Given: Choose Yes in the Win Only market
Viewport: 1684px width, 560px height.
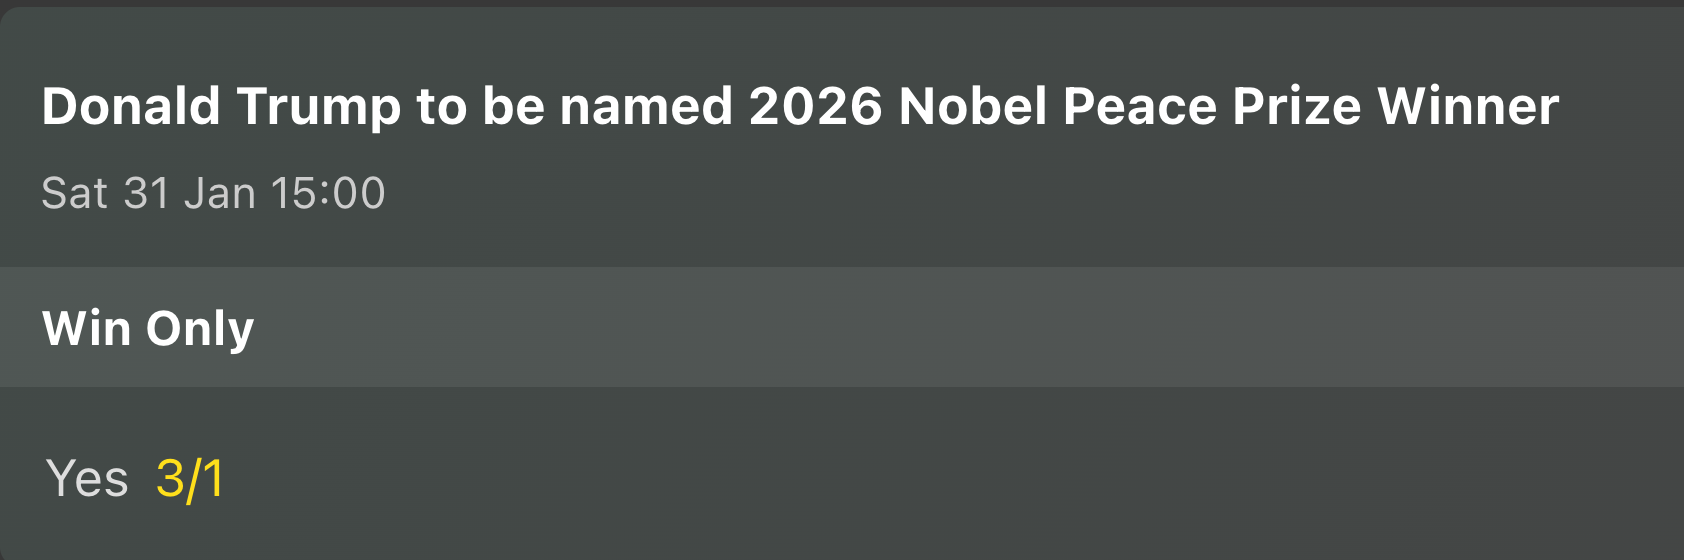Looking at the screenshot, I should [x=87, y=478].
